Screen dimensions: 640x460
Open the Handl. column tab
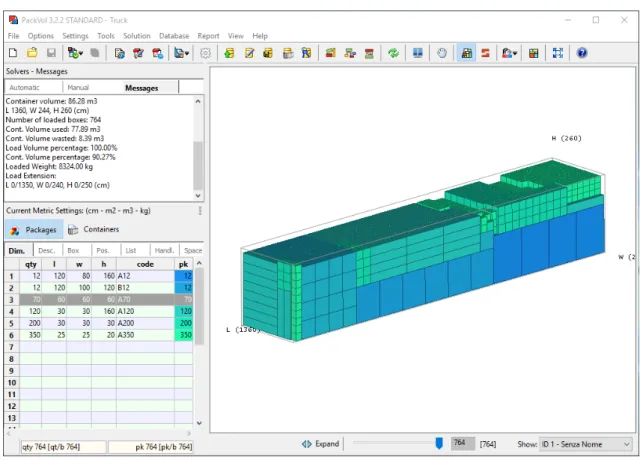click(x=164, y=251)
